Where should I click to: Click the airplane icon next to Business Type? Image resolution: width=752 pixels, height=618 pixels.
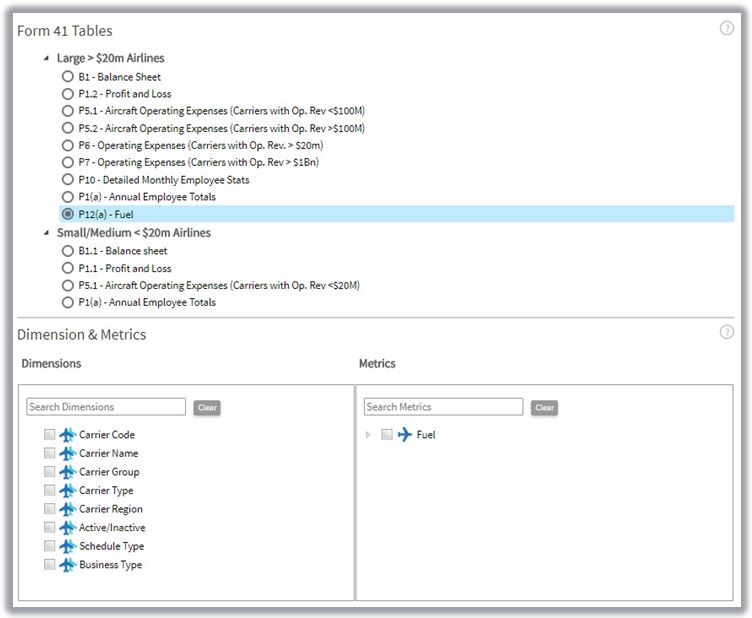click(68, 565)
